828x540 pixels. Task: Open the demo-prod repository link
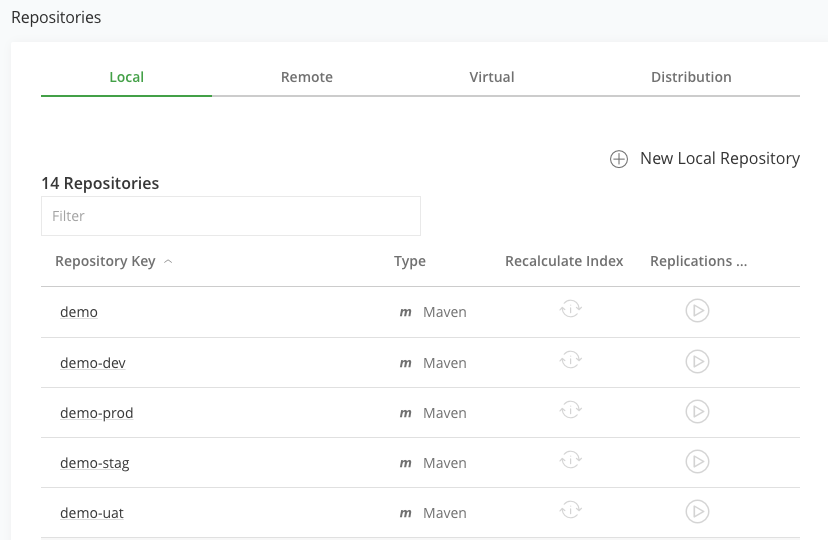(x=96, y=413)
